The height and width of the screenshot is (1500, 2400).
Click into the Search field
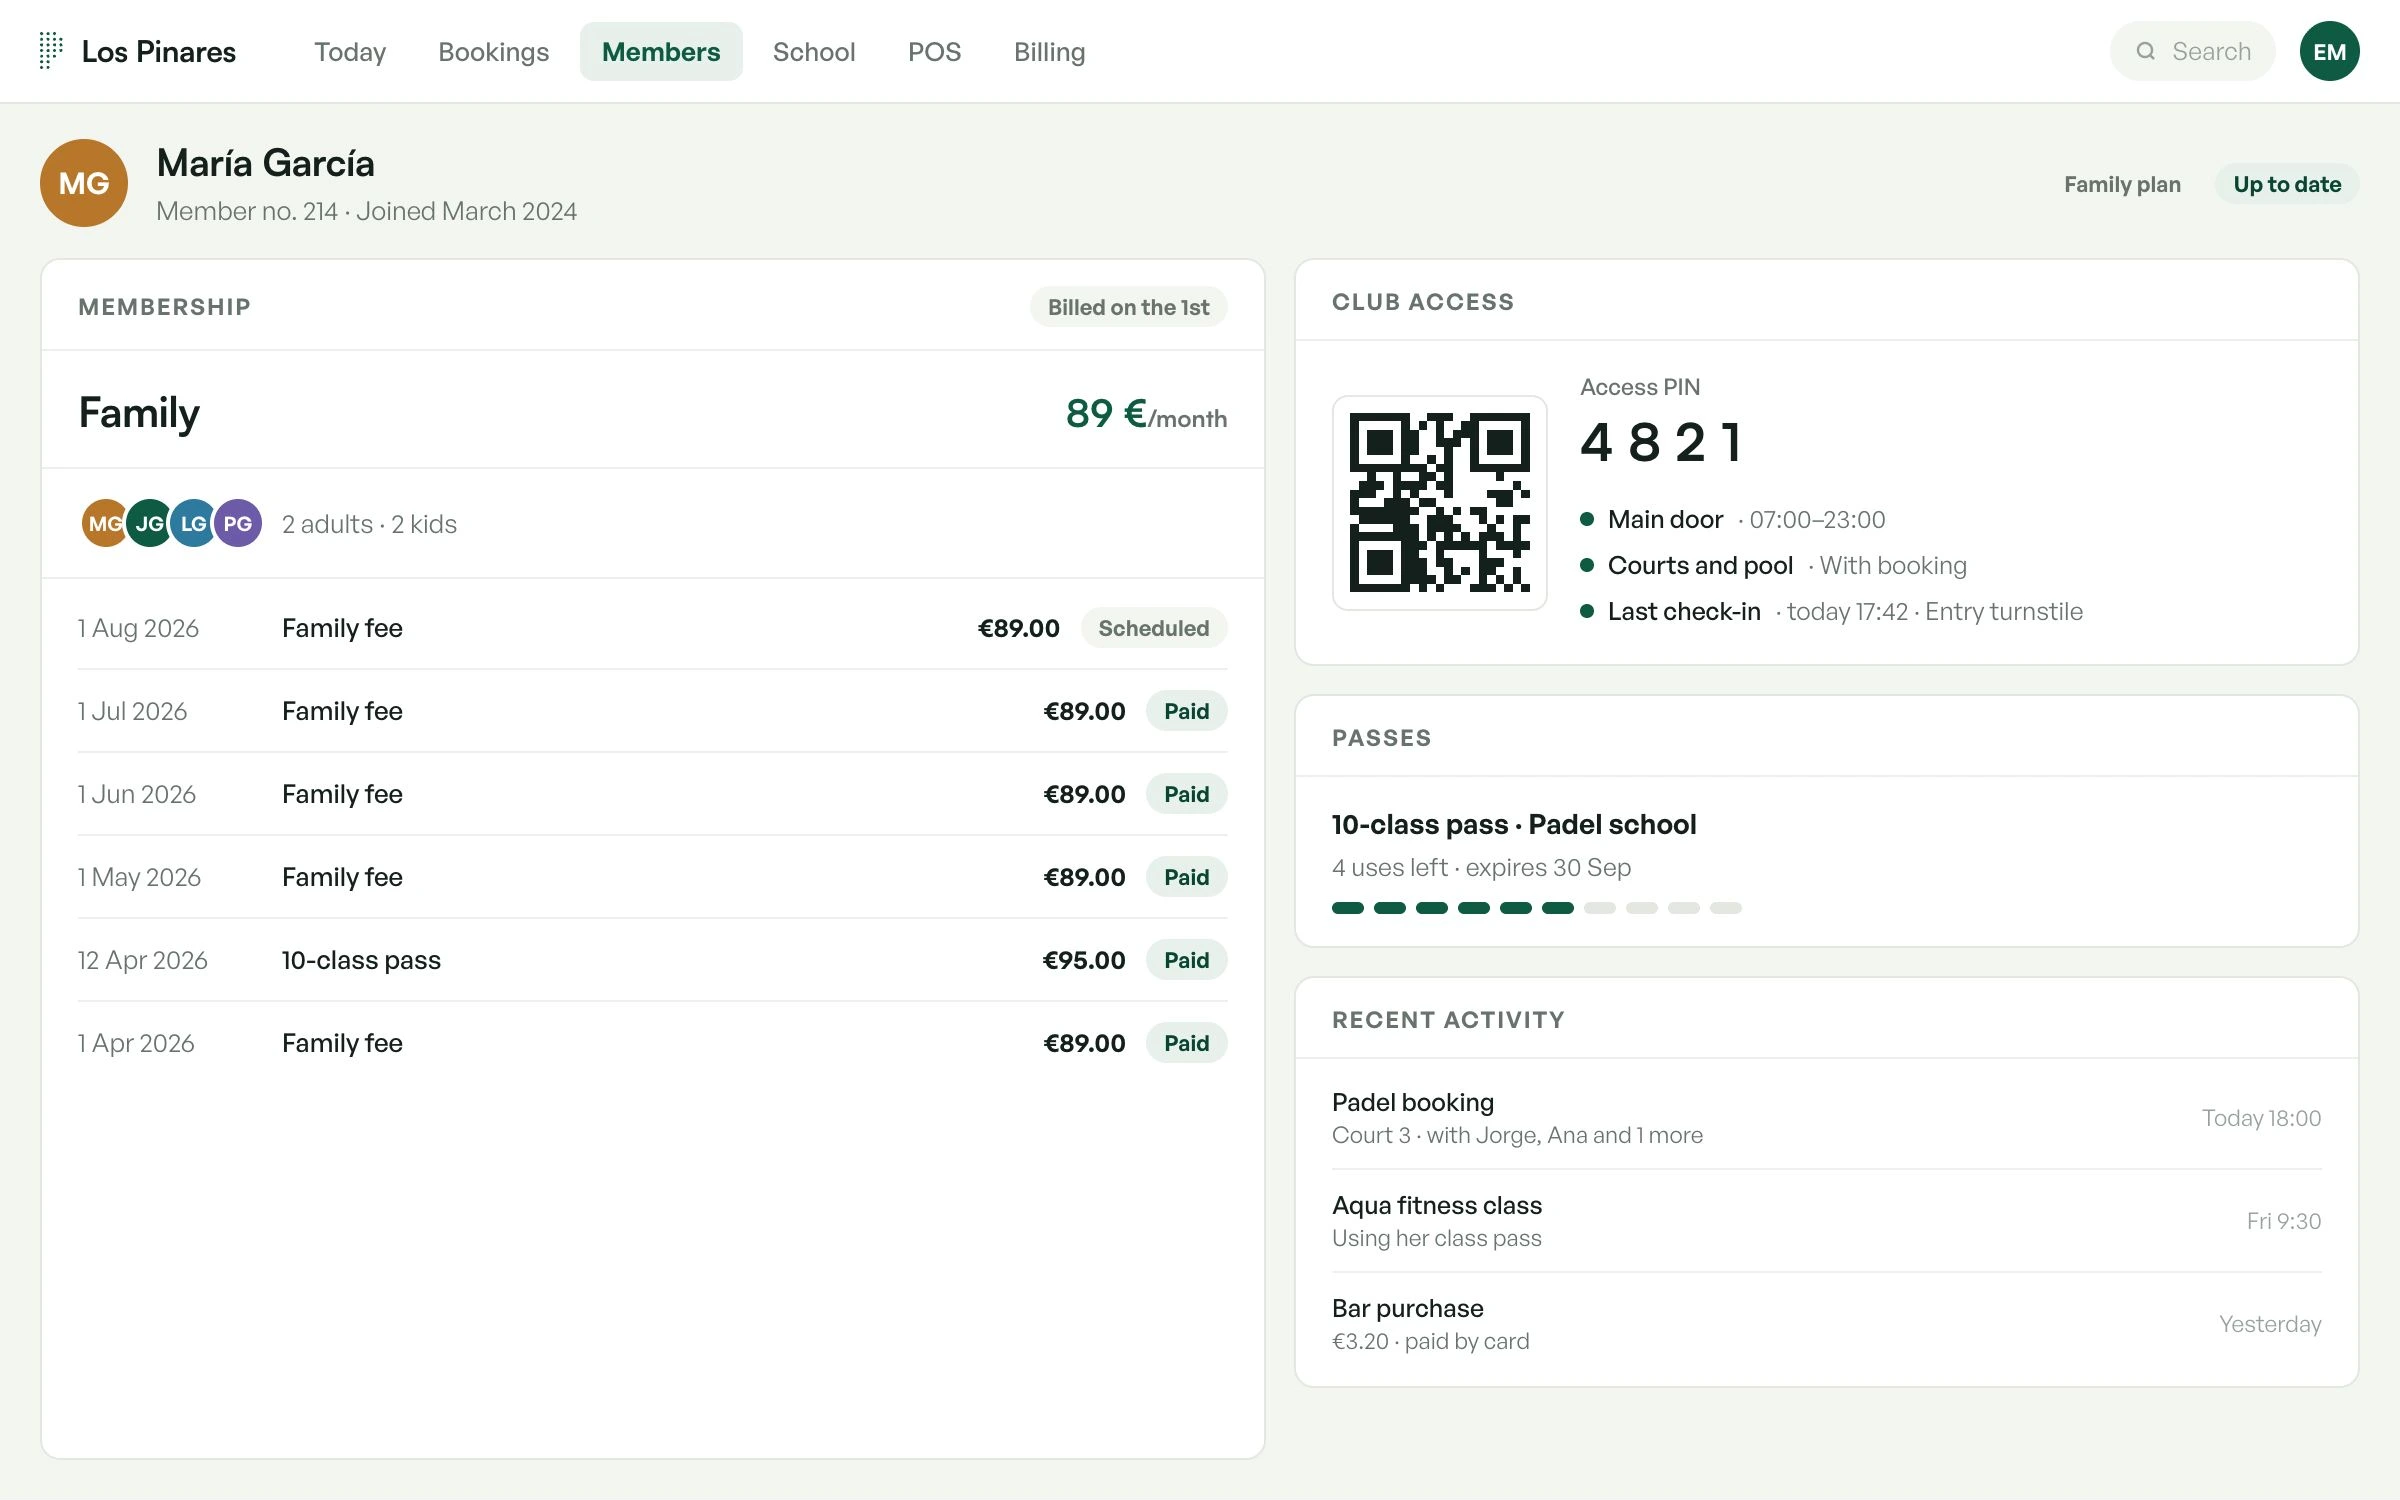[2192, 51]
